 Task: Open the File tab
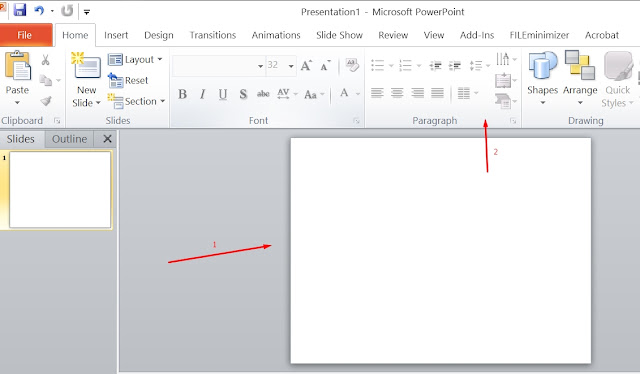click(24, 35)
